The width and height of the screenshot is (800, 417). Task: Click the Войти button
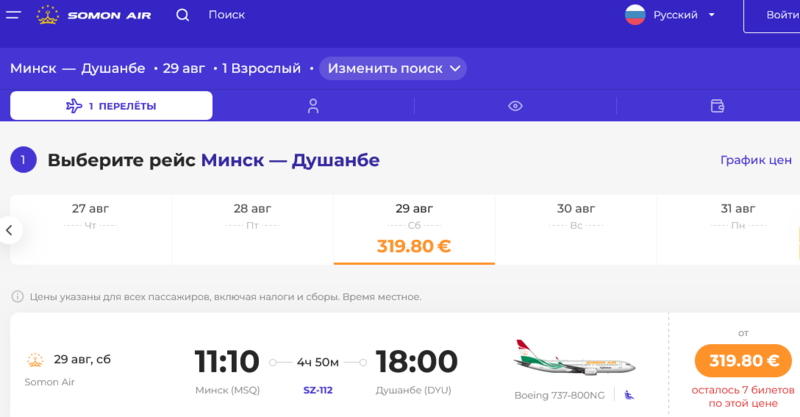click(x=772, y=16)
